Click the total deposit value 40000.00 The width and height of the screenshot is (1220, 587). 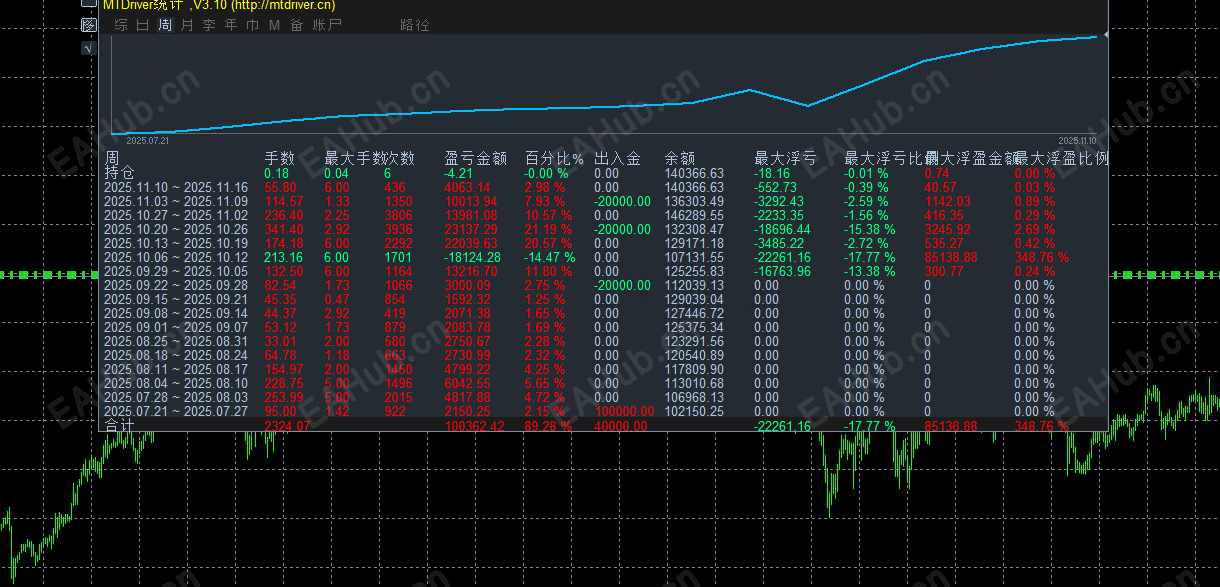621,426
